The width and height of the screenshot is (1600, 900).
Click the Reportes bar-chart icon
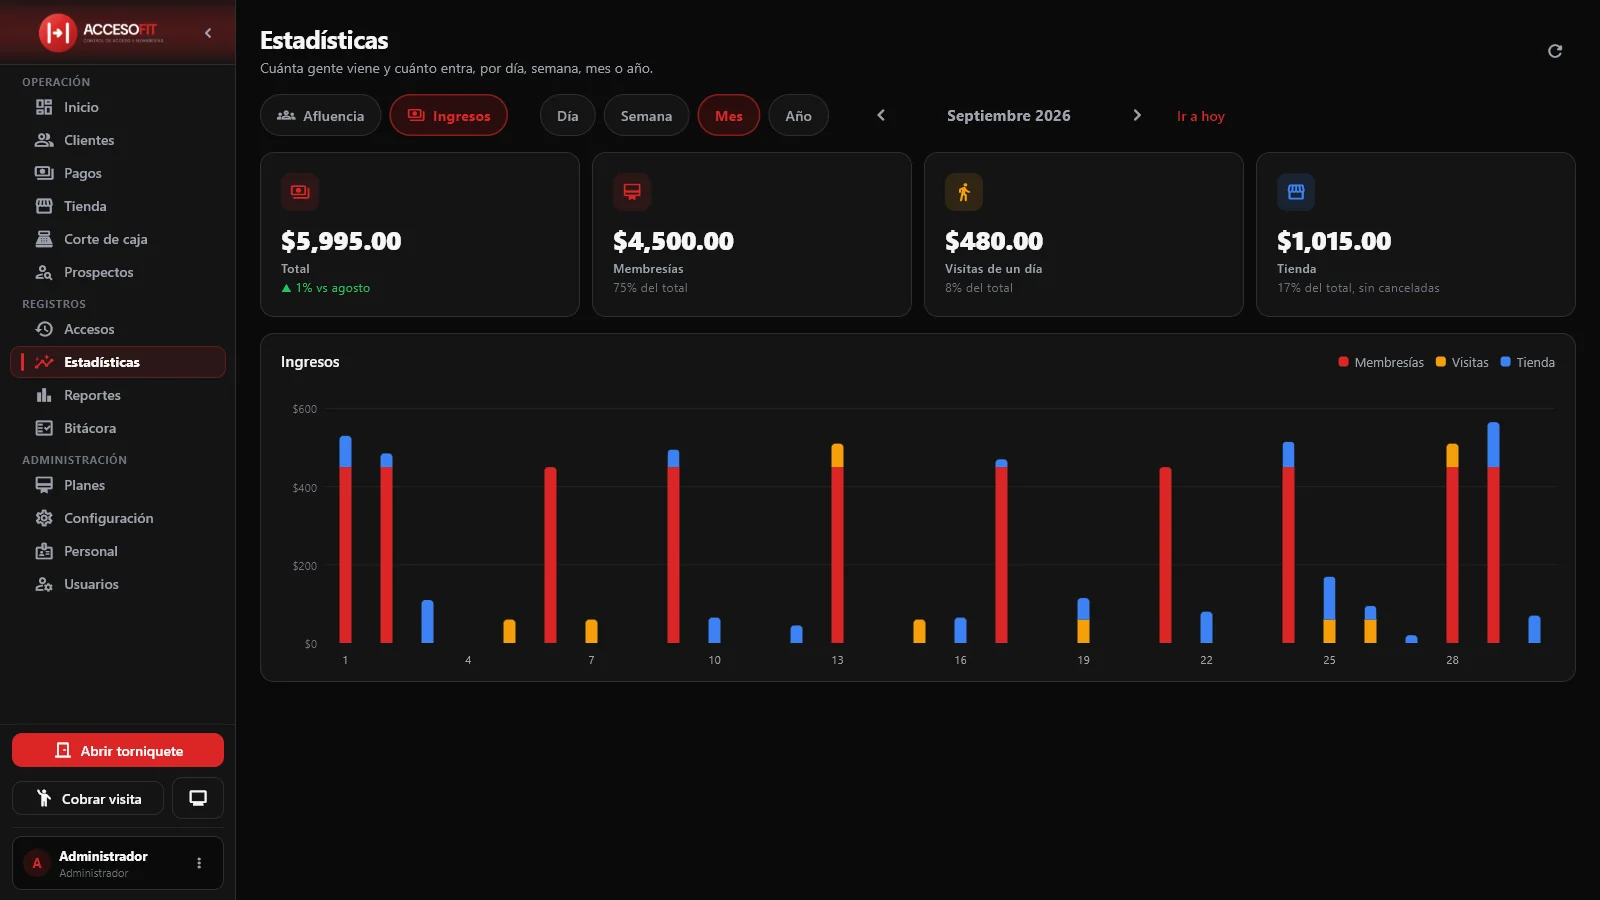44,395
